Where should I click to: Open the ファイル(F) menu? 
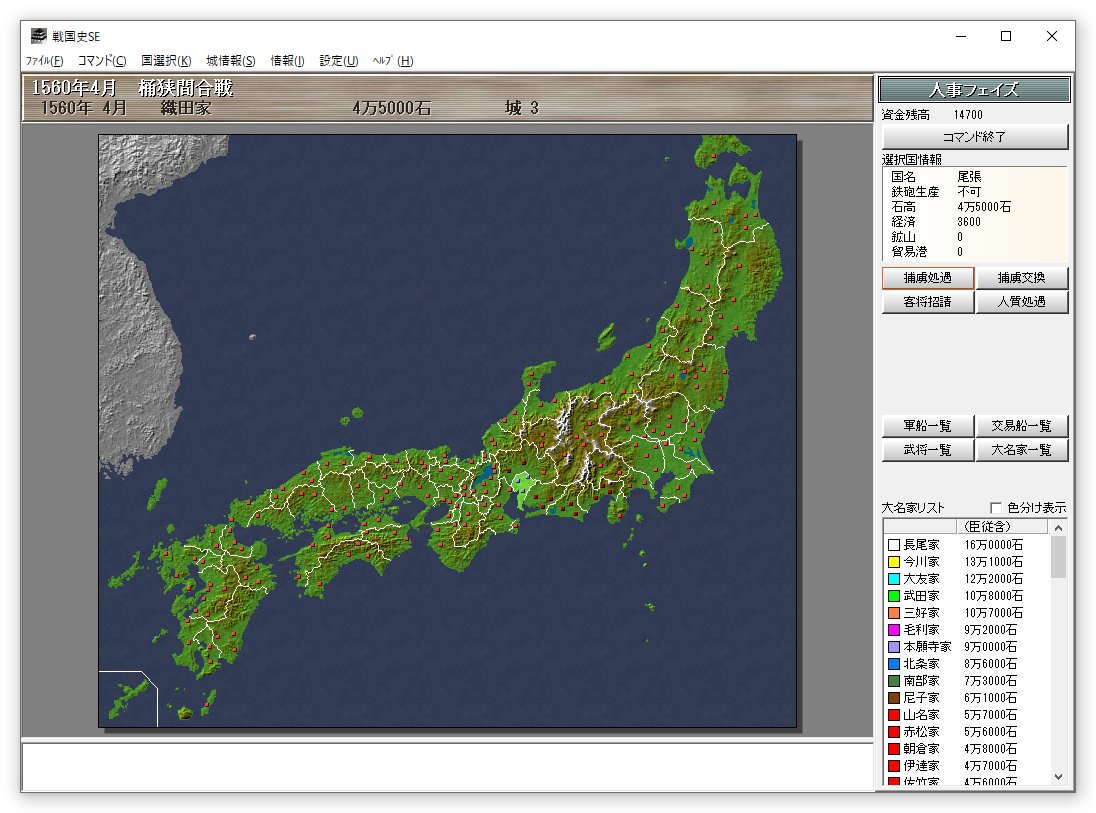(44, 61)
